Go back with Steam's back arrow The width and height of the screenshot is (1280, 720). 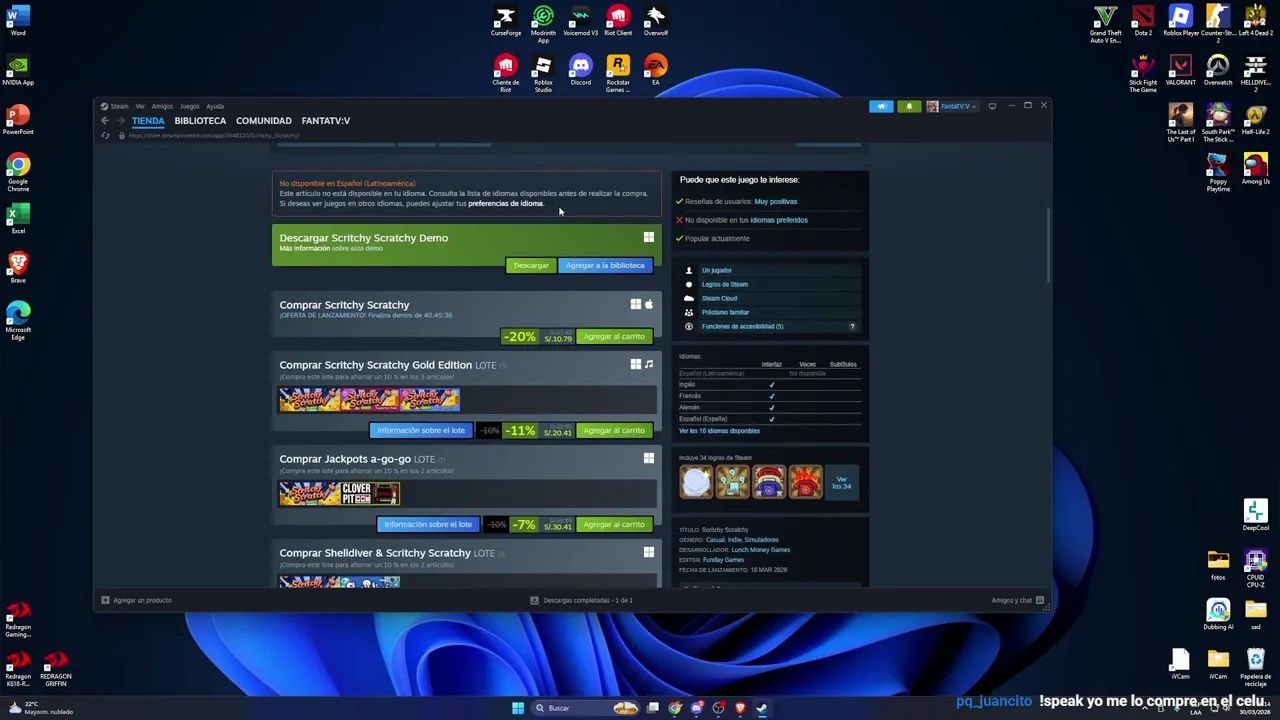click(105, 121)
